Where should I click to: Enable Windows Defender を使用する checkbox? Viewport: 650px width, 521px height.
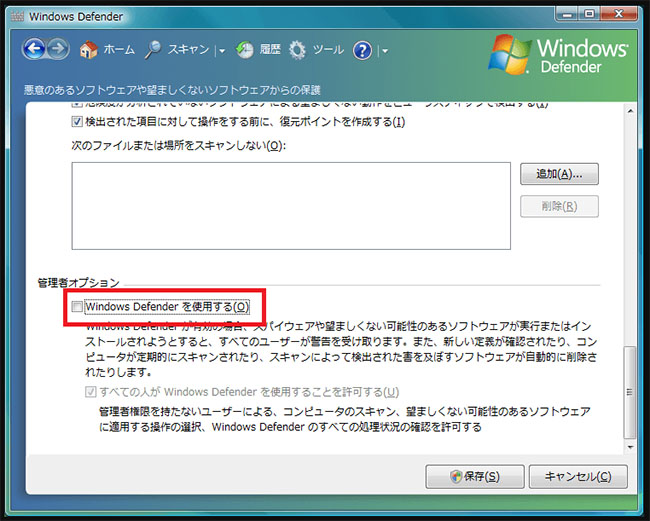point(77,307)
